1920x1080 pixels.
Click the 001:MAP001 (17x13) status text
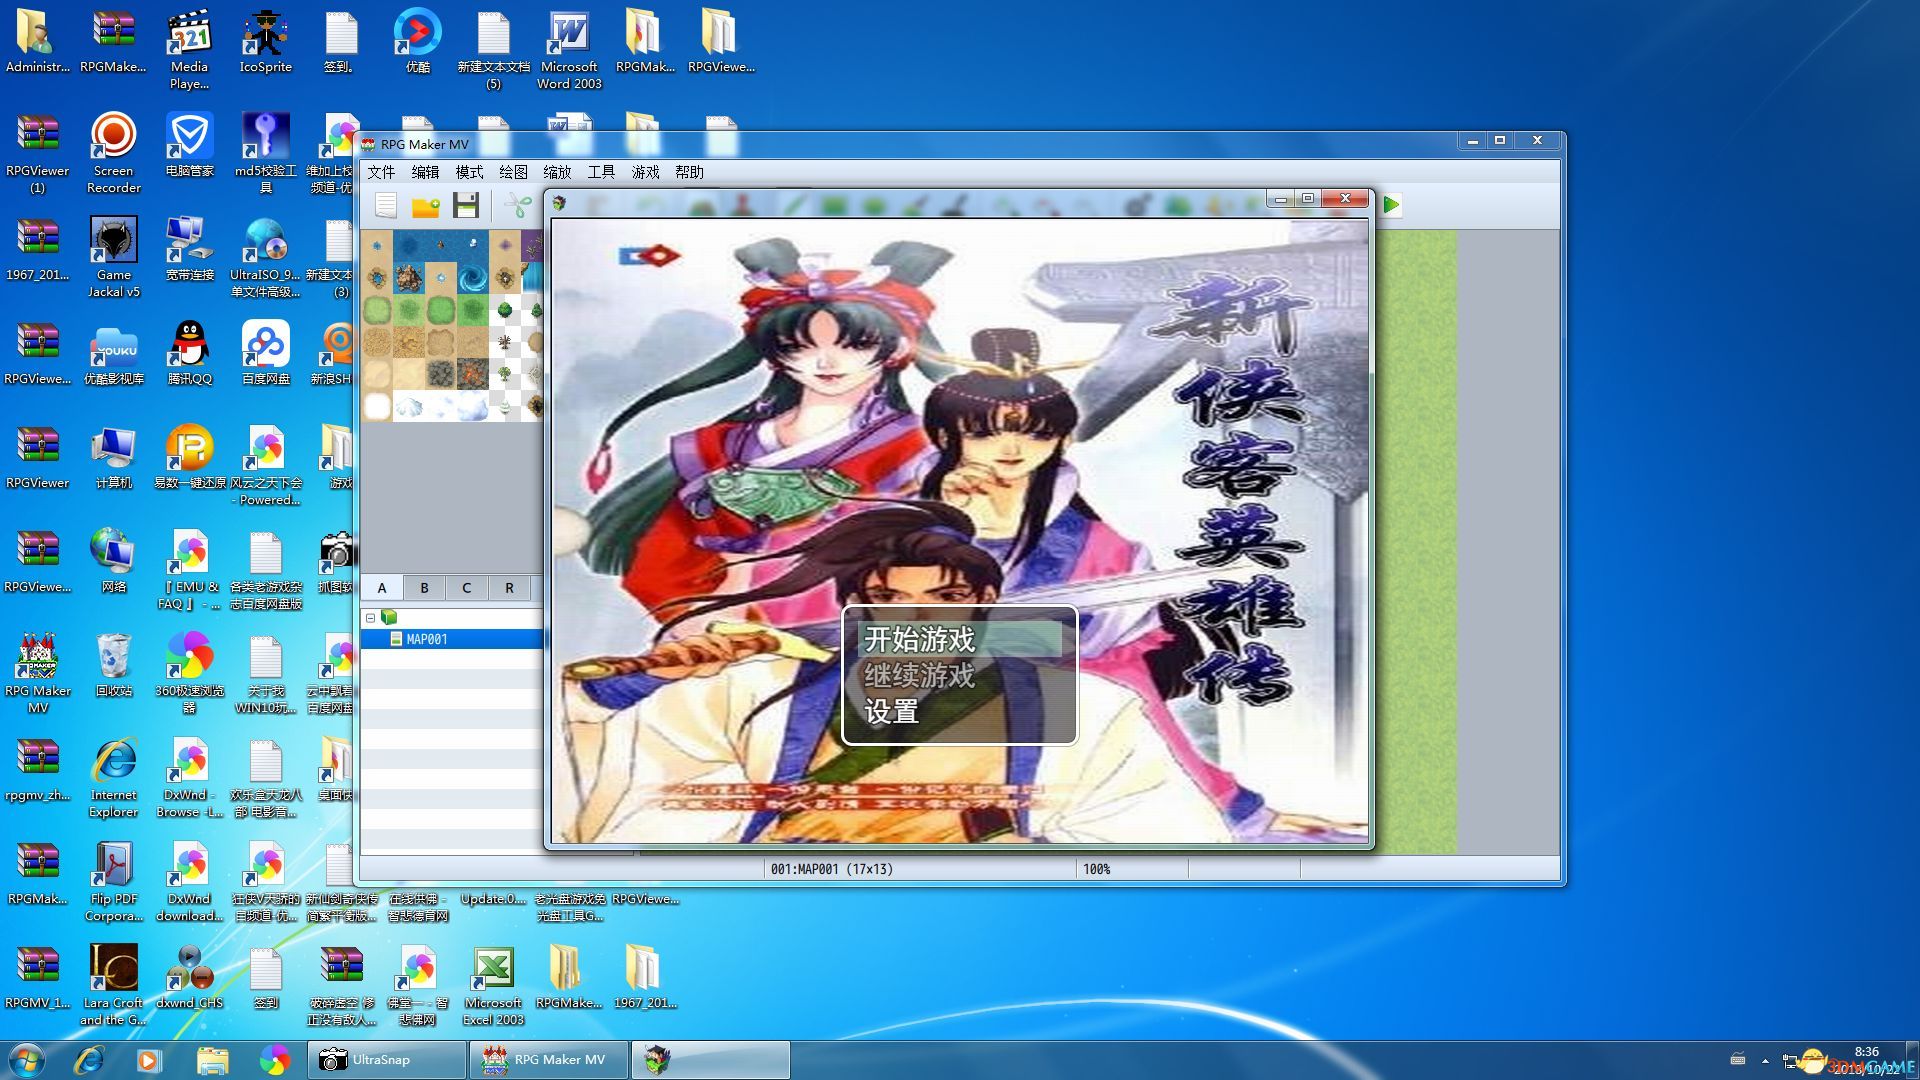click(x=832, y=869)
